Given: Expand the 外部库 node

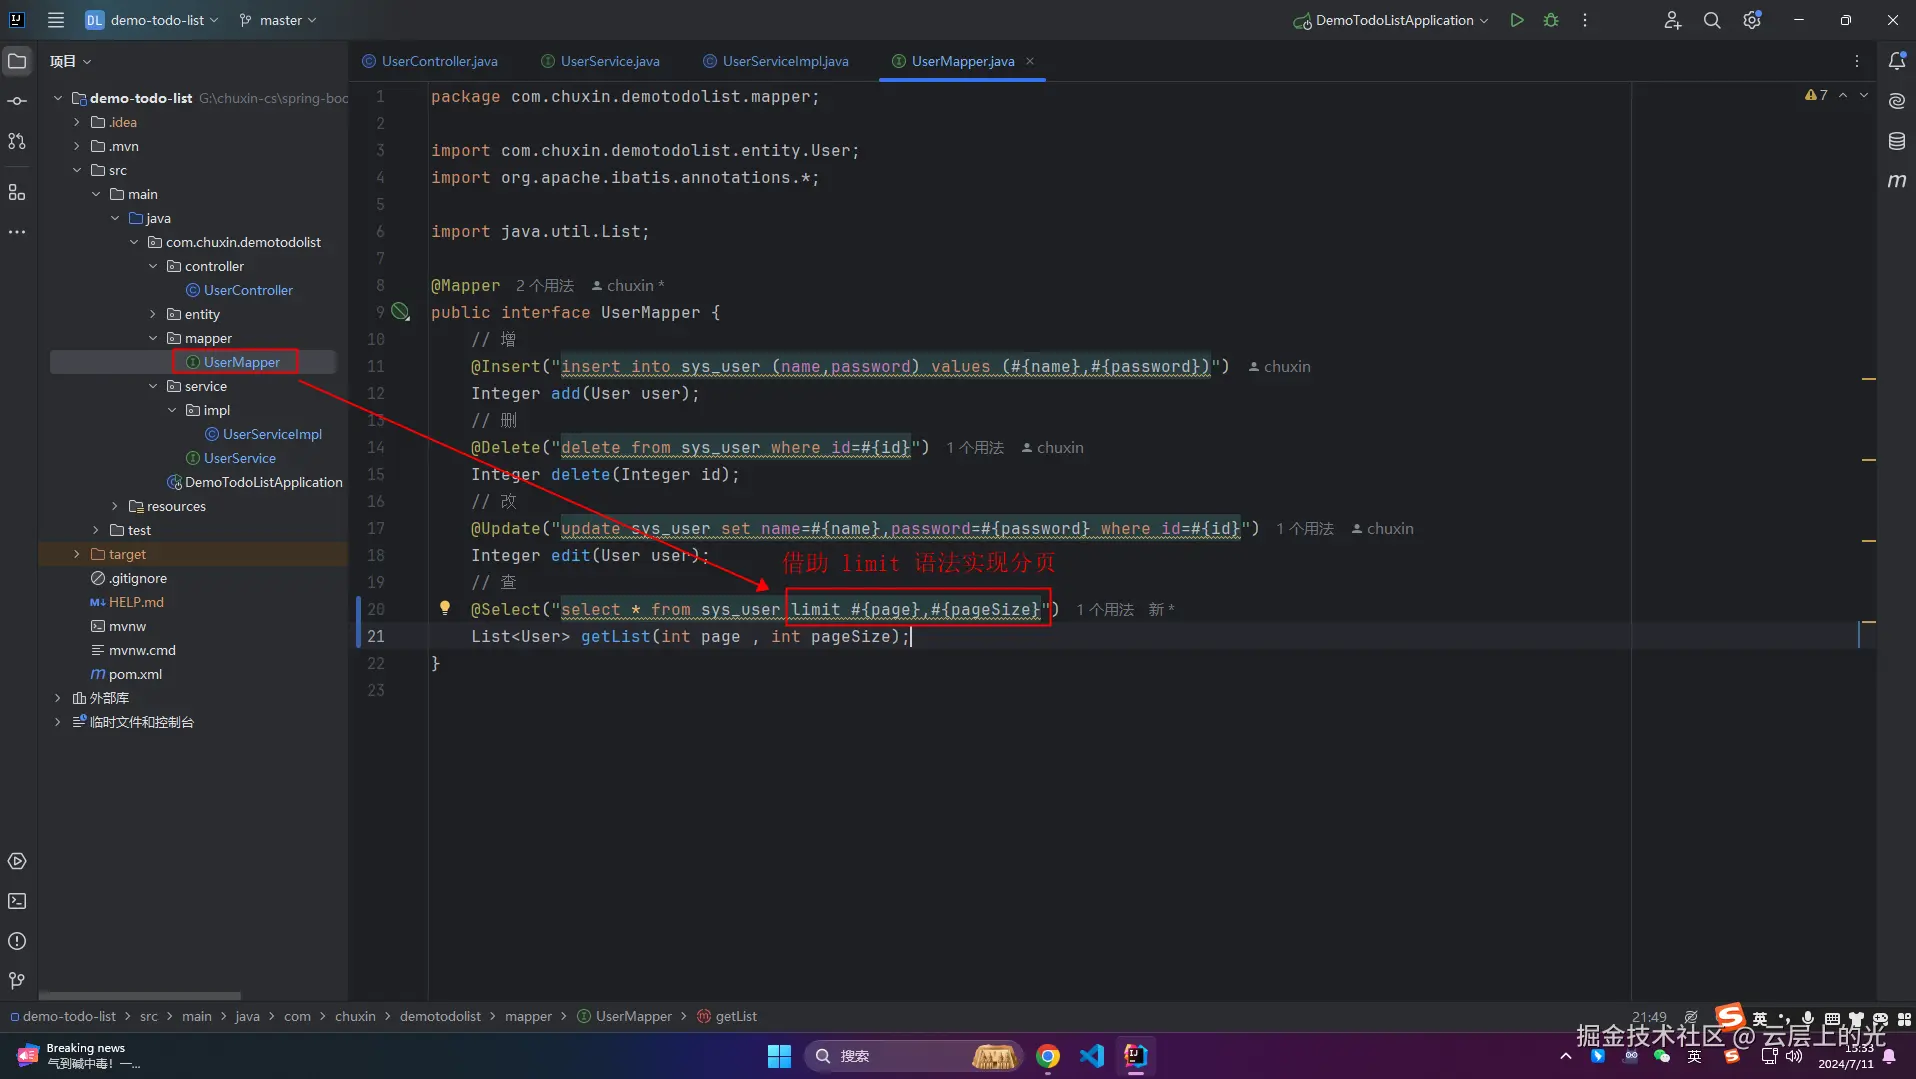Looking at the screenshot, I should [x=58, y=698].
